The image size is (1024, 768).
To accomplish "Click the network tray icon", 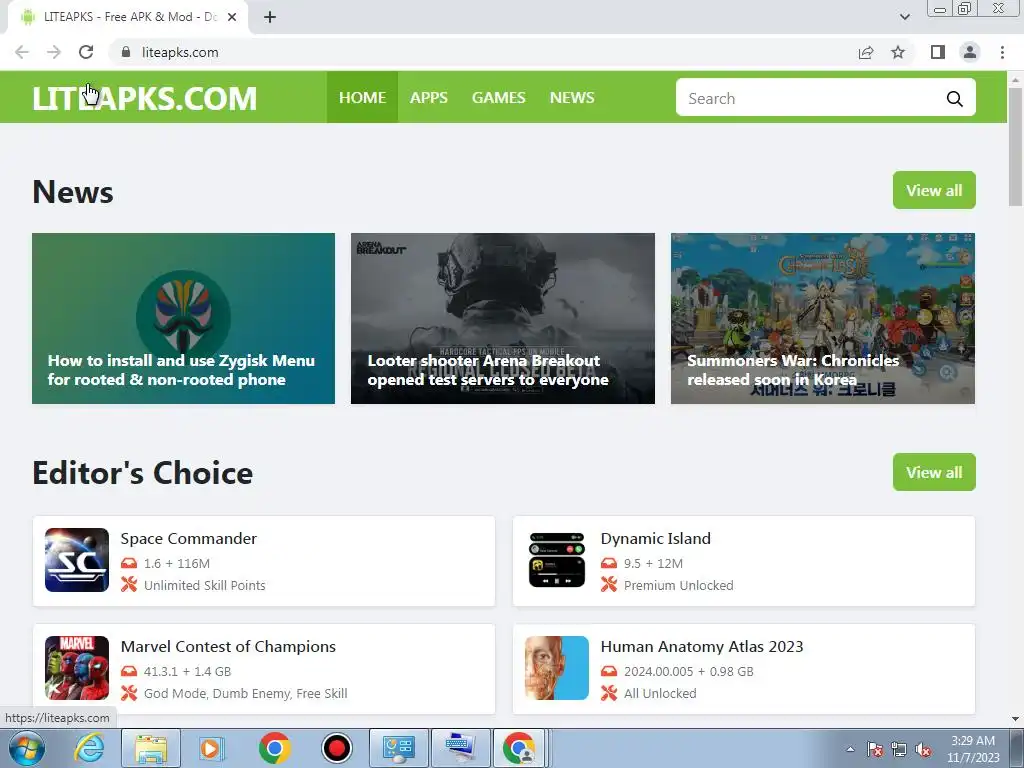I will [x=899, y=750].
